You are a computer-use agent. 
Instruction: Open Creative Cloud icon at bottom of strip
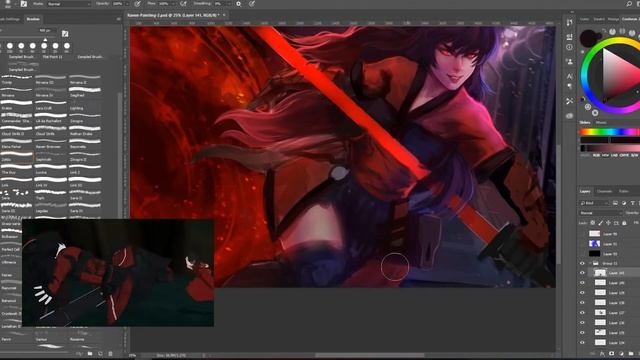coord(569,116)
